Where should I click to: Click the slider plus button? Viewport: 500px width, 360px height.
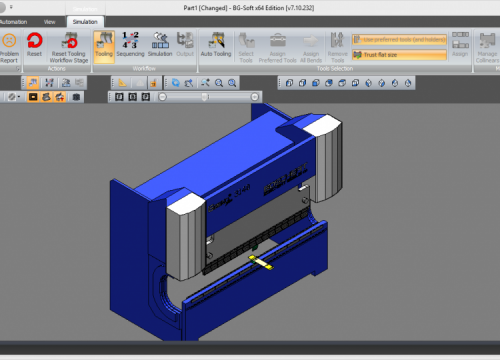255,97
